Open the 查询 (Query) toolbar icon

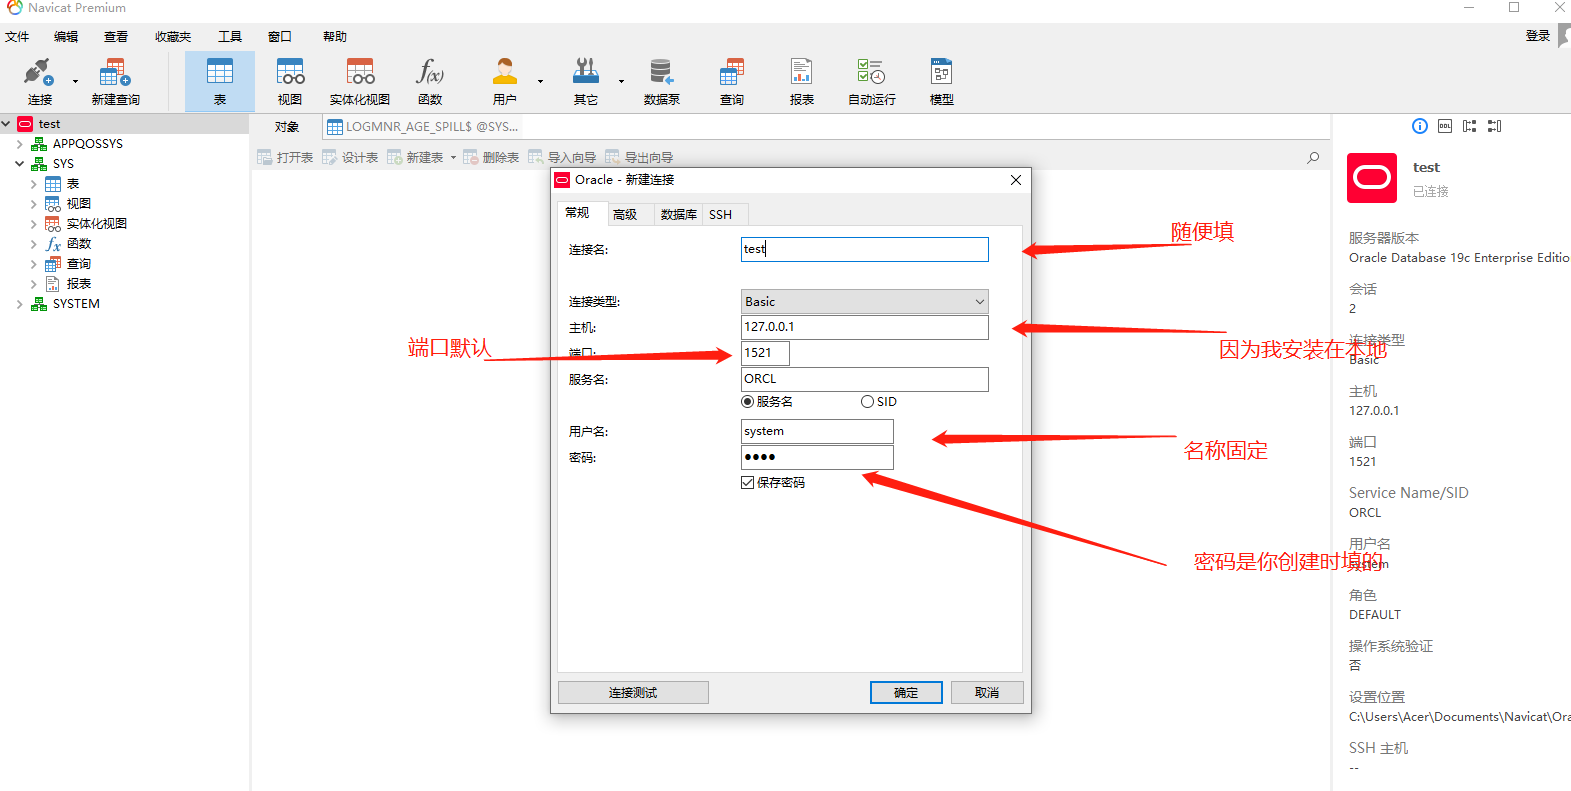(732, 81)
